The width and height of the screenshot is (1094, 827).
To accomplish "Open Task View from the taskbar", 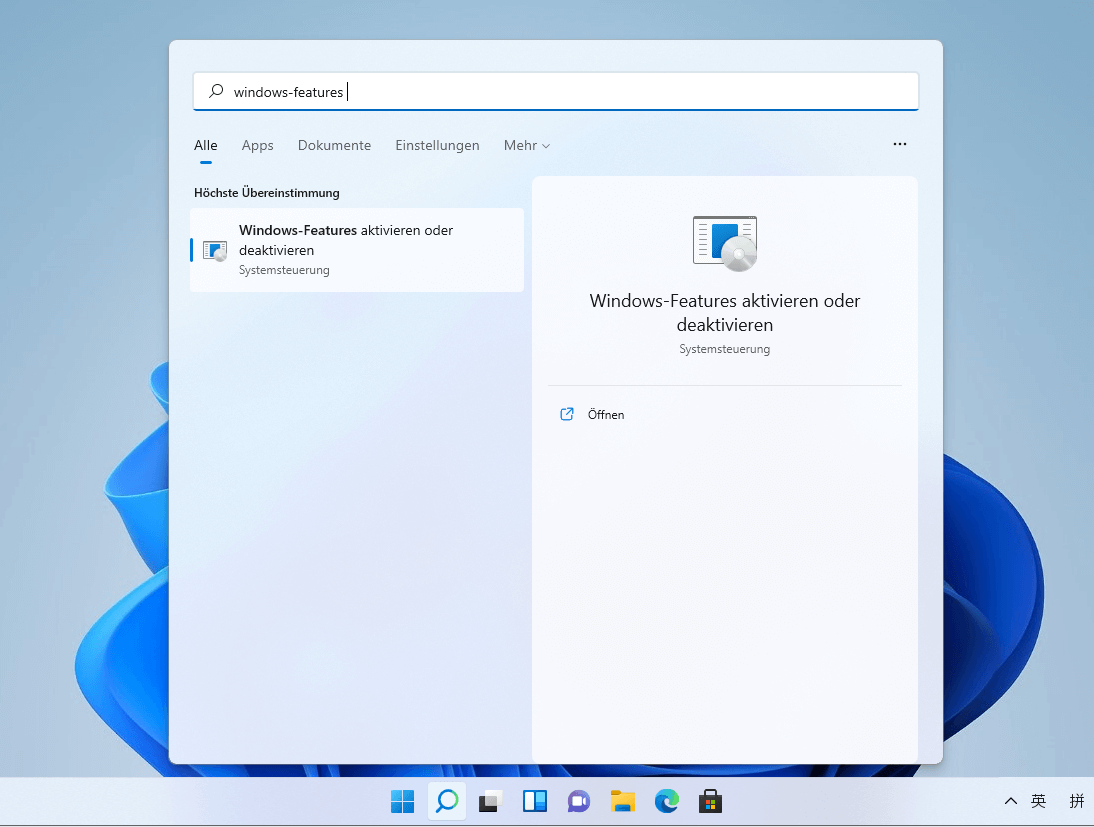I will tap(490, 801).
